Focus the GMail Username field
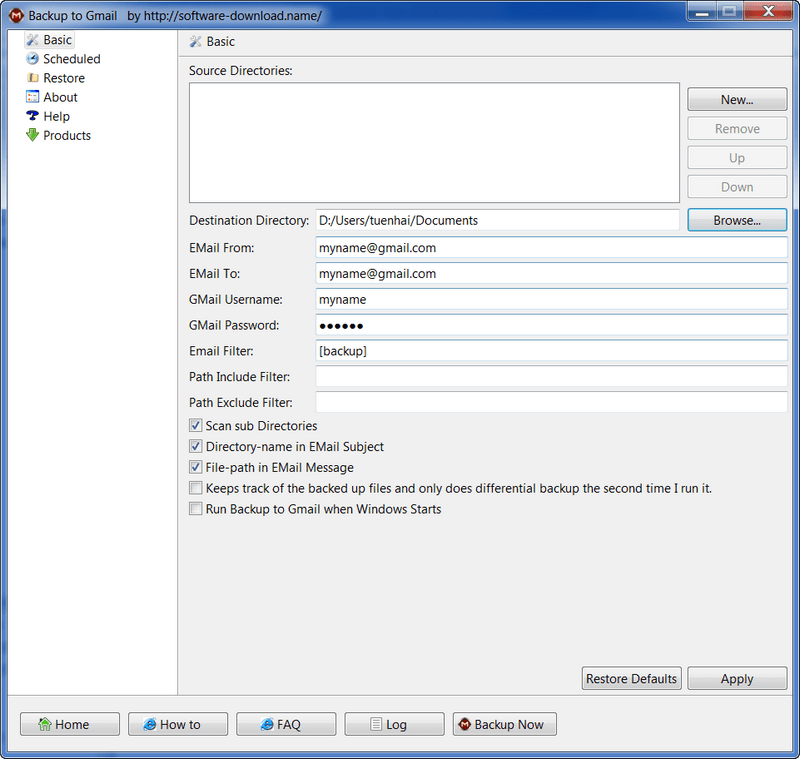 coord(552,299)
